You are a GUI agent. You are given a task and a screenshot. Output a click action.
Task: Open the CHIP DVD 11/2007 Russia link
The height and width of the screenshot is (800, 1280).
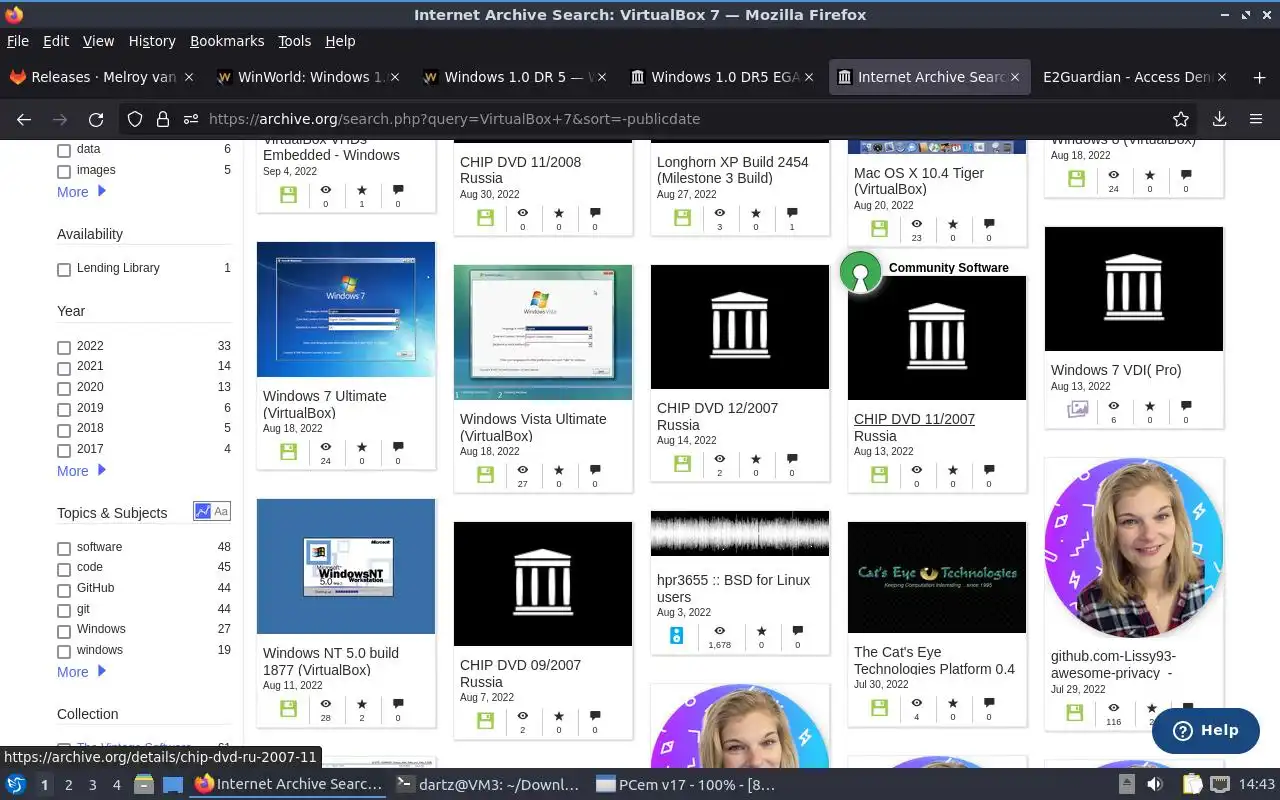(914, 427)
